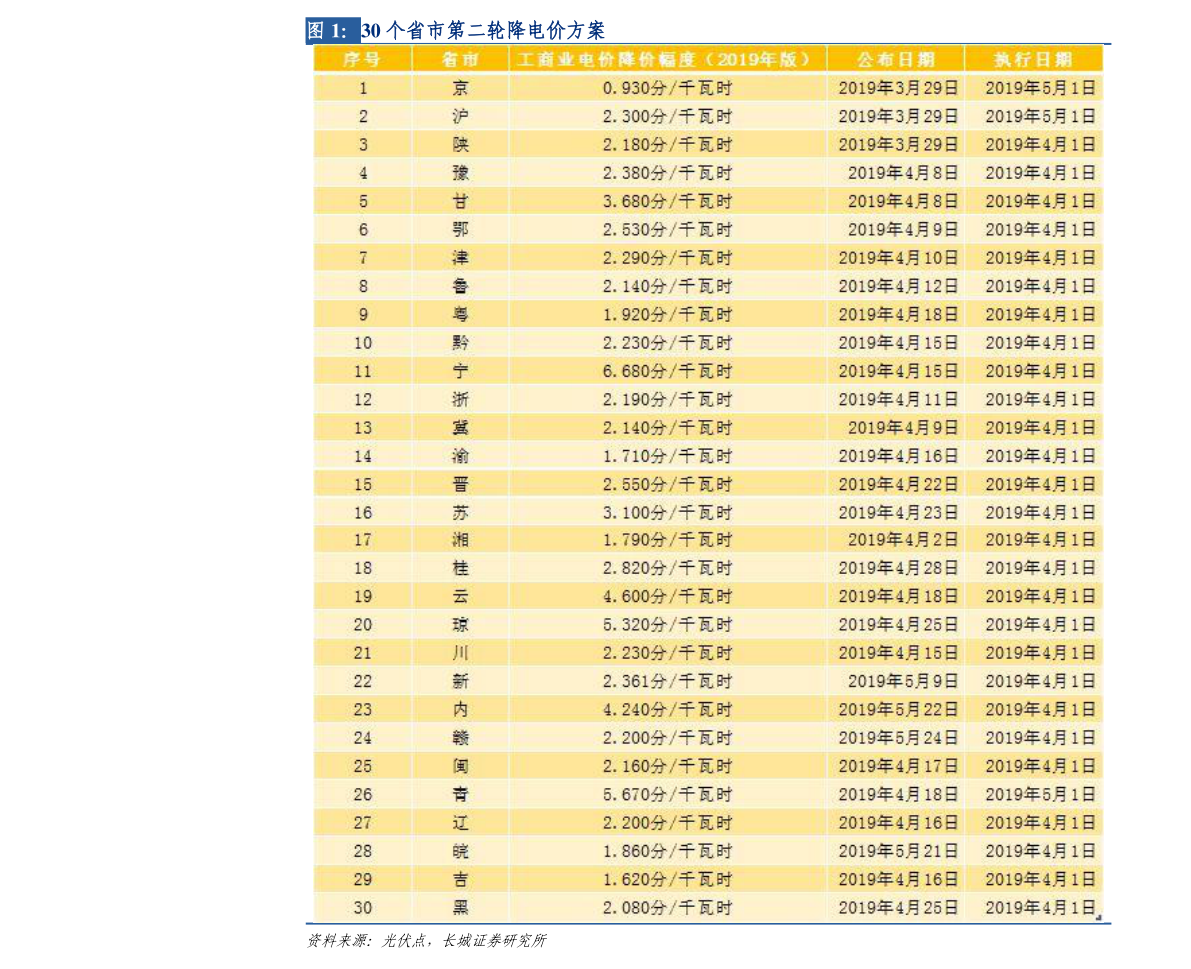The height and width of the screenshot is (969, 1191).
Task: Select the "执行日期" column header
Action: tap(1033, 59)
